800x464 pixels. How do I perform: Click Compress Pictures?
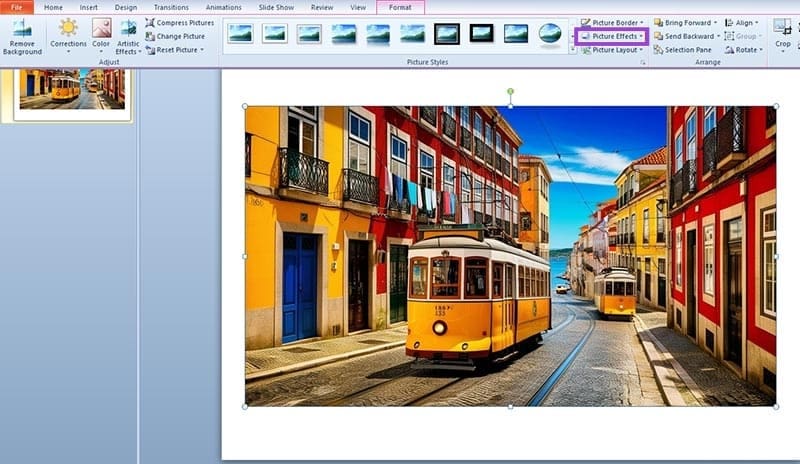[x=178, y=22]
